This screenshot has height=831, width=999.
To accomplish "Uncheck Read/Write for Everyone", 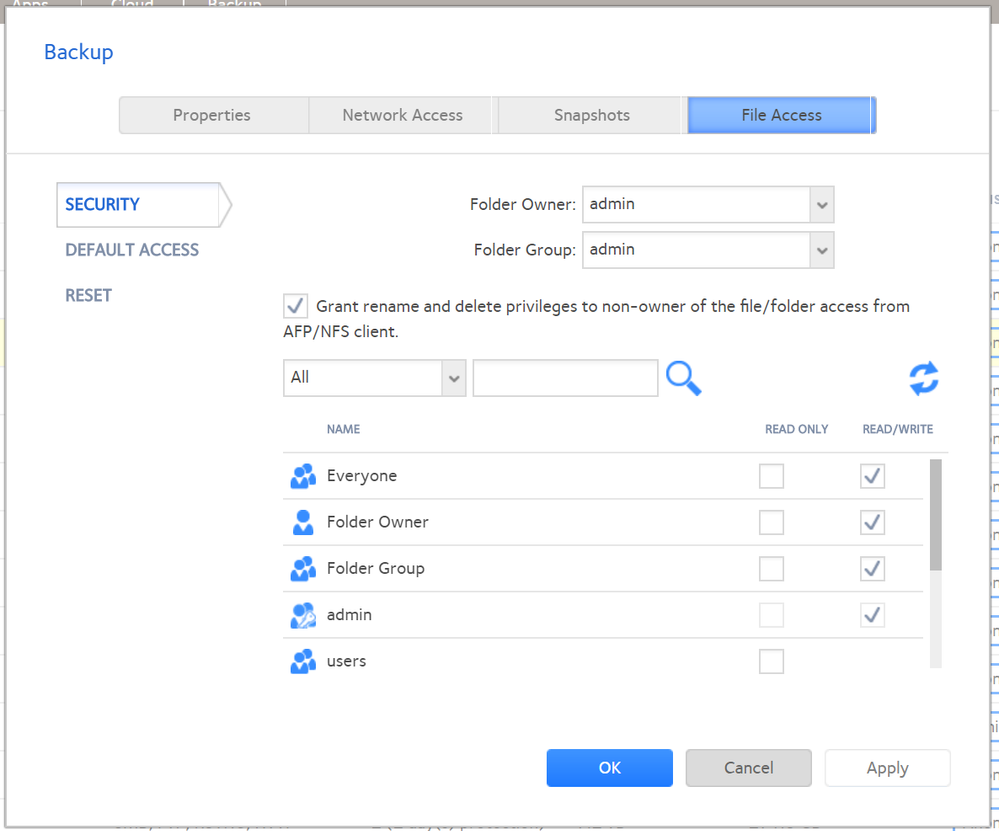I will (872, 476).
